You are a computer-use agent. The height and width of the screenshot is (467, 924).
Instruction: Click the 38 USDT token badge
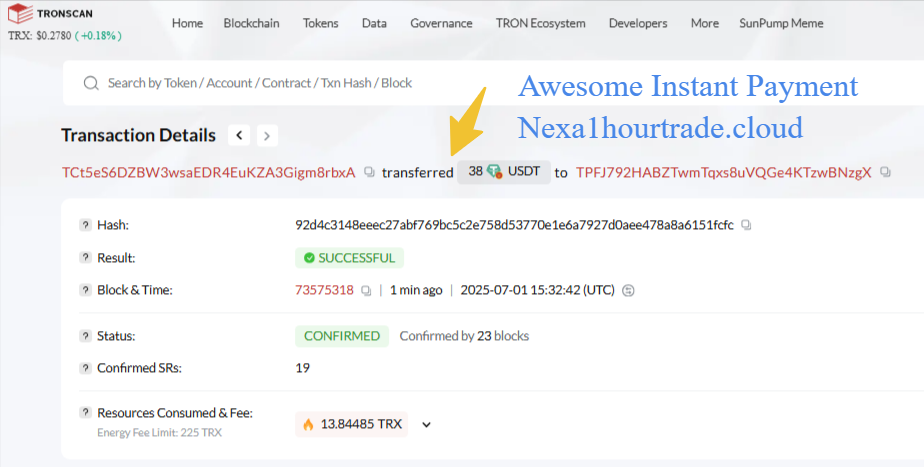[x=504, y=172]
